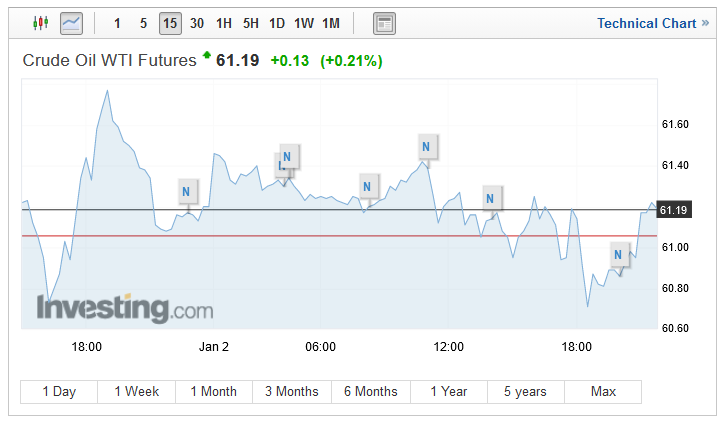The width and height of the screenshot is (725, 426).
Task: Click the 61.60 axis label
Action: click(x=675, y=124)
